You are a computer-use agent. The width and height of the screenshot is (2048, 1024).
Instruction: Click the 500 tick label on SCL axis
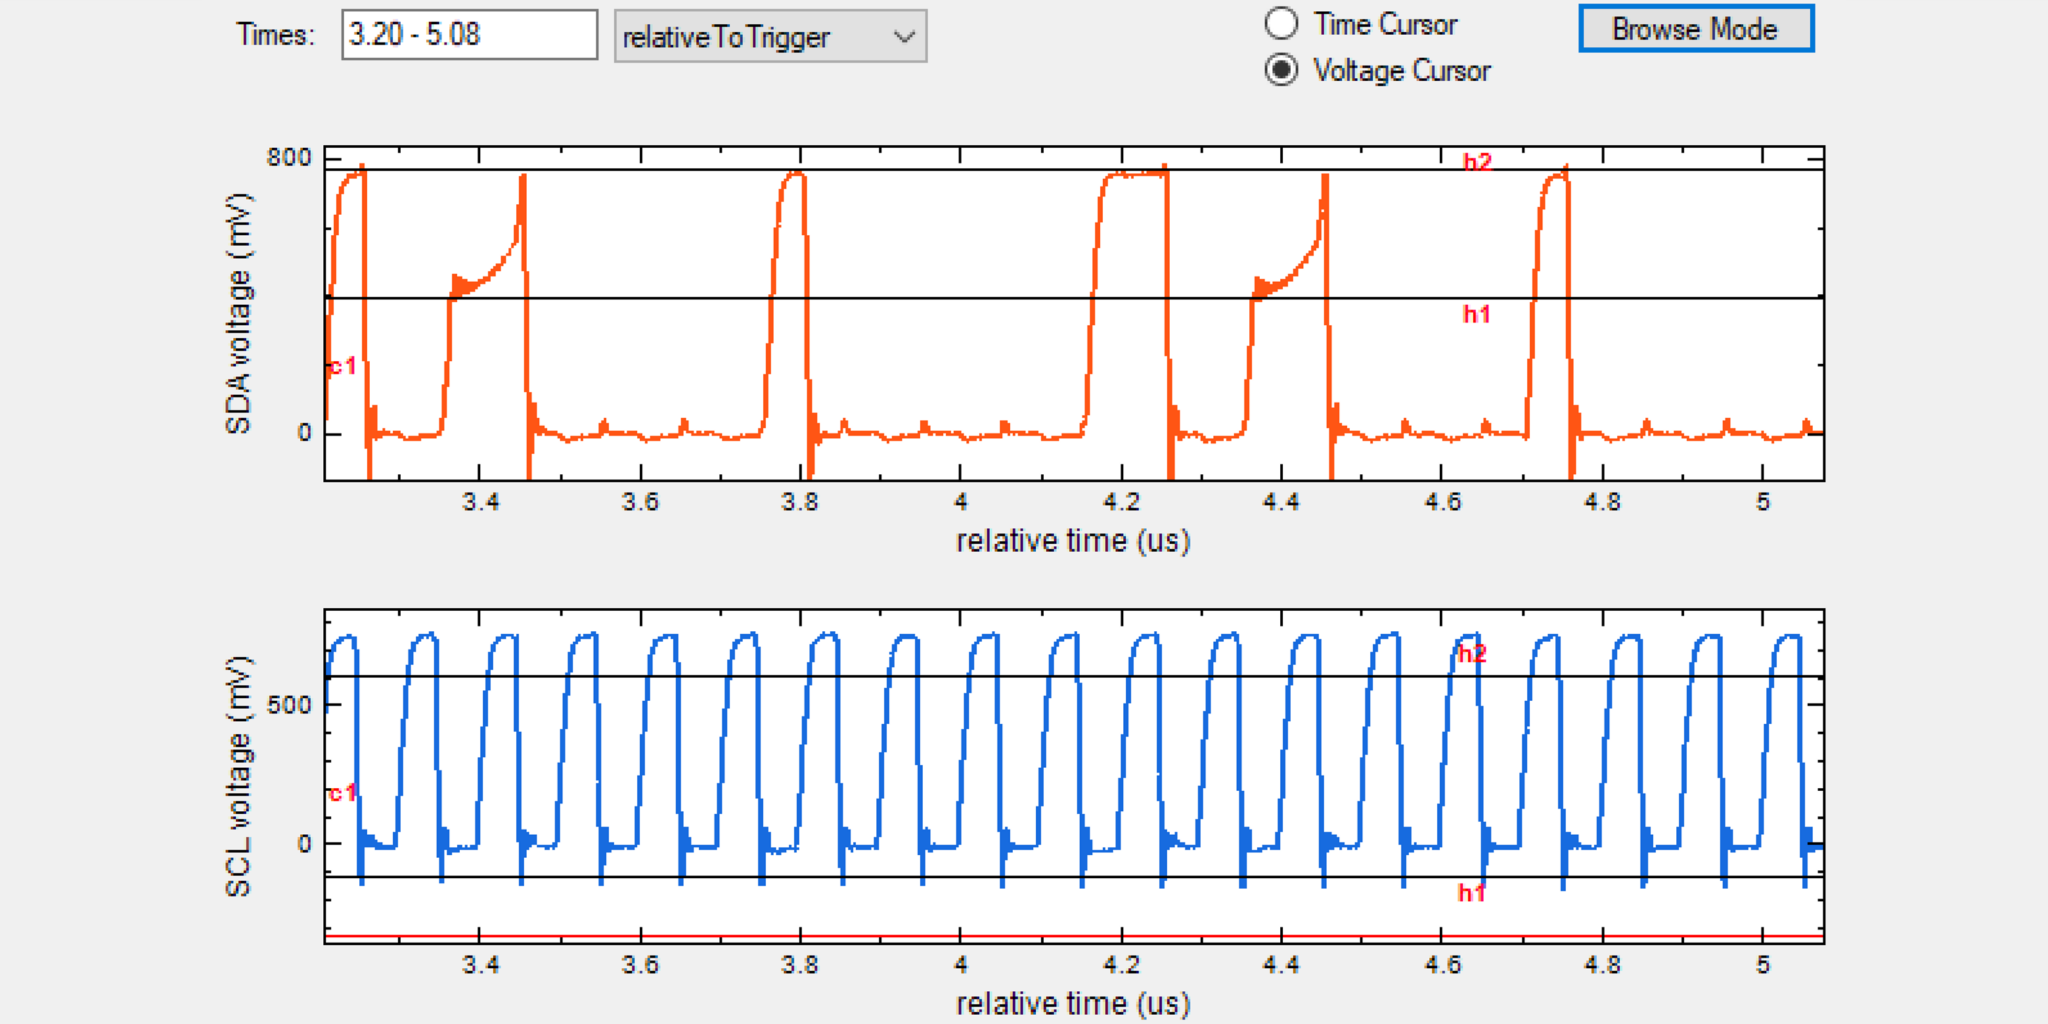289,705
